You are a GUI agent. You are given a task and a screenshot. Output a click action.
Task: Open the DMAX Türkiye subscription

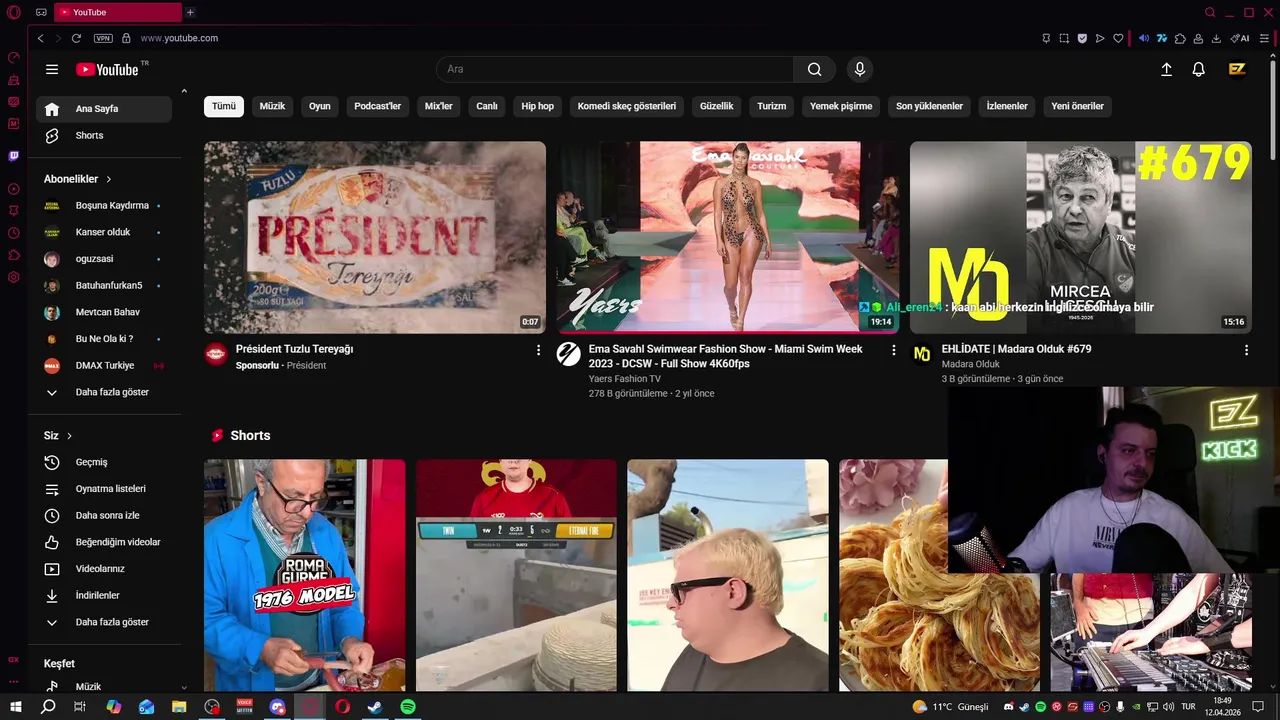104,365
